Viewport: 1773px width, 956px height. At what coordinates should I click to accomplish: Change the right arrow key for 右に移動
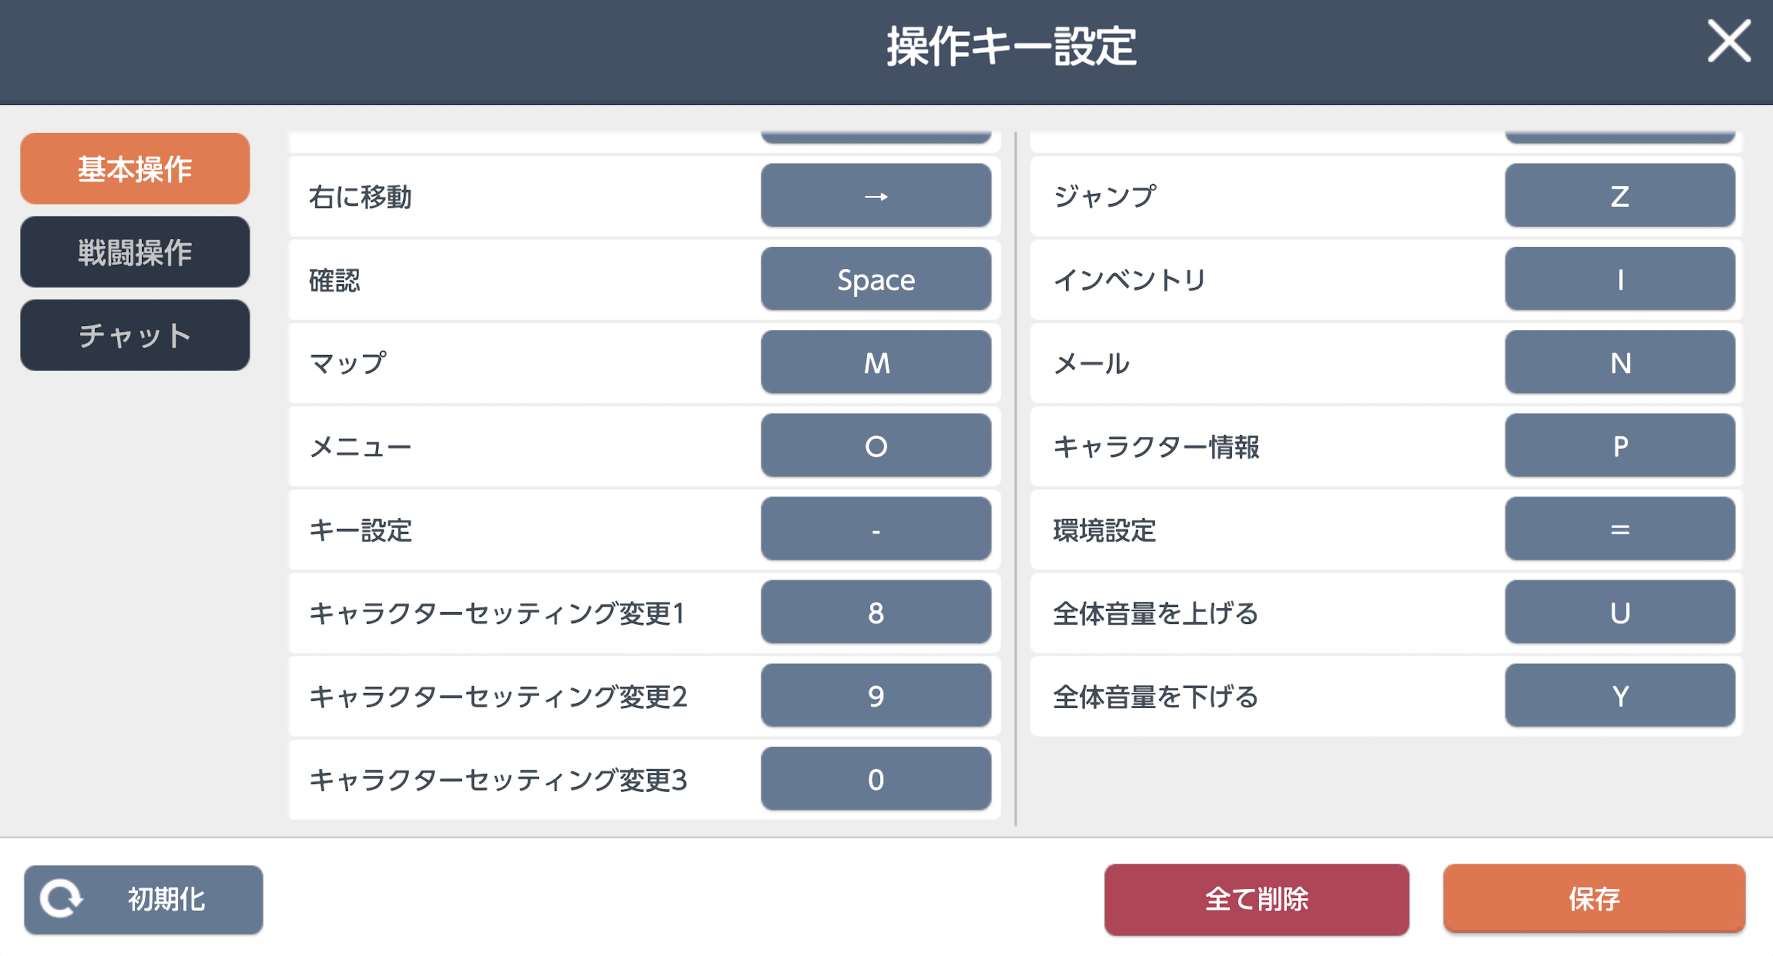[x=876, y=196]
